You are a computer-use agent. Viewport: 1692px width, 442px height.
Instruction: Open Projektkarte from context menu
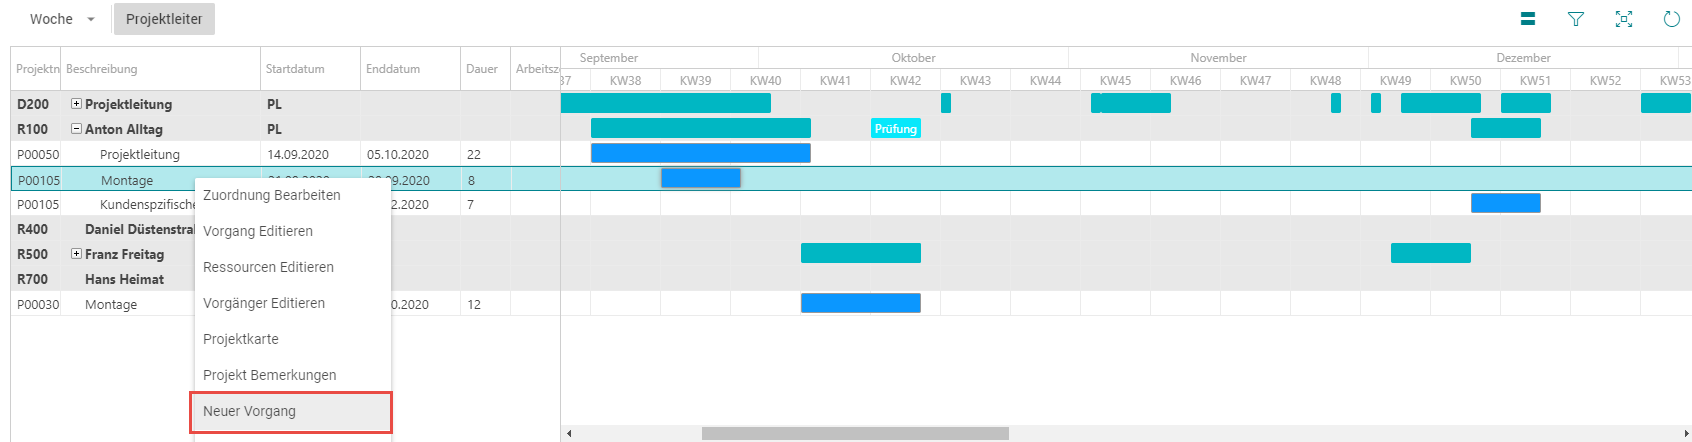241,339
